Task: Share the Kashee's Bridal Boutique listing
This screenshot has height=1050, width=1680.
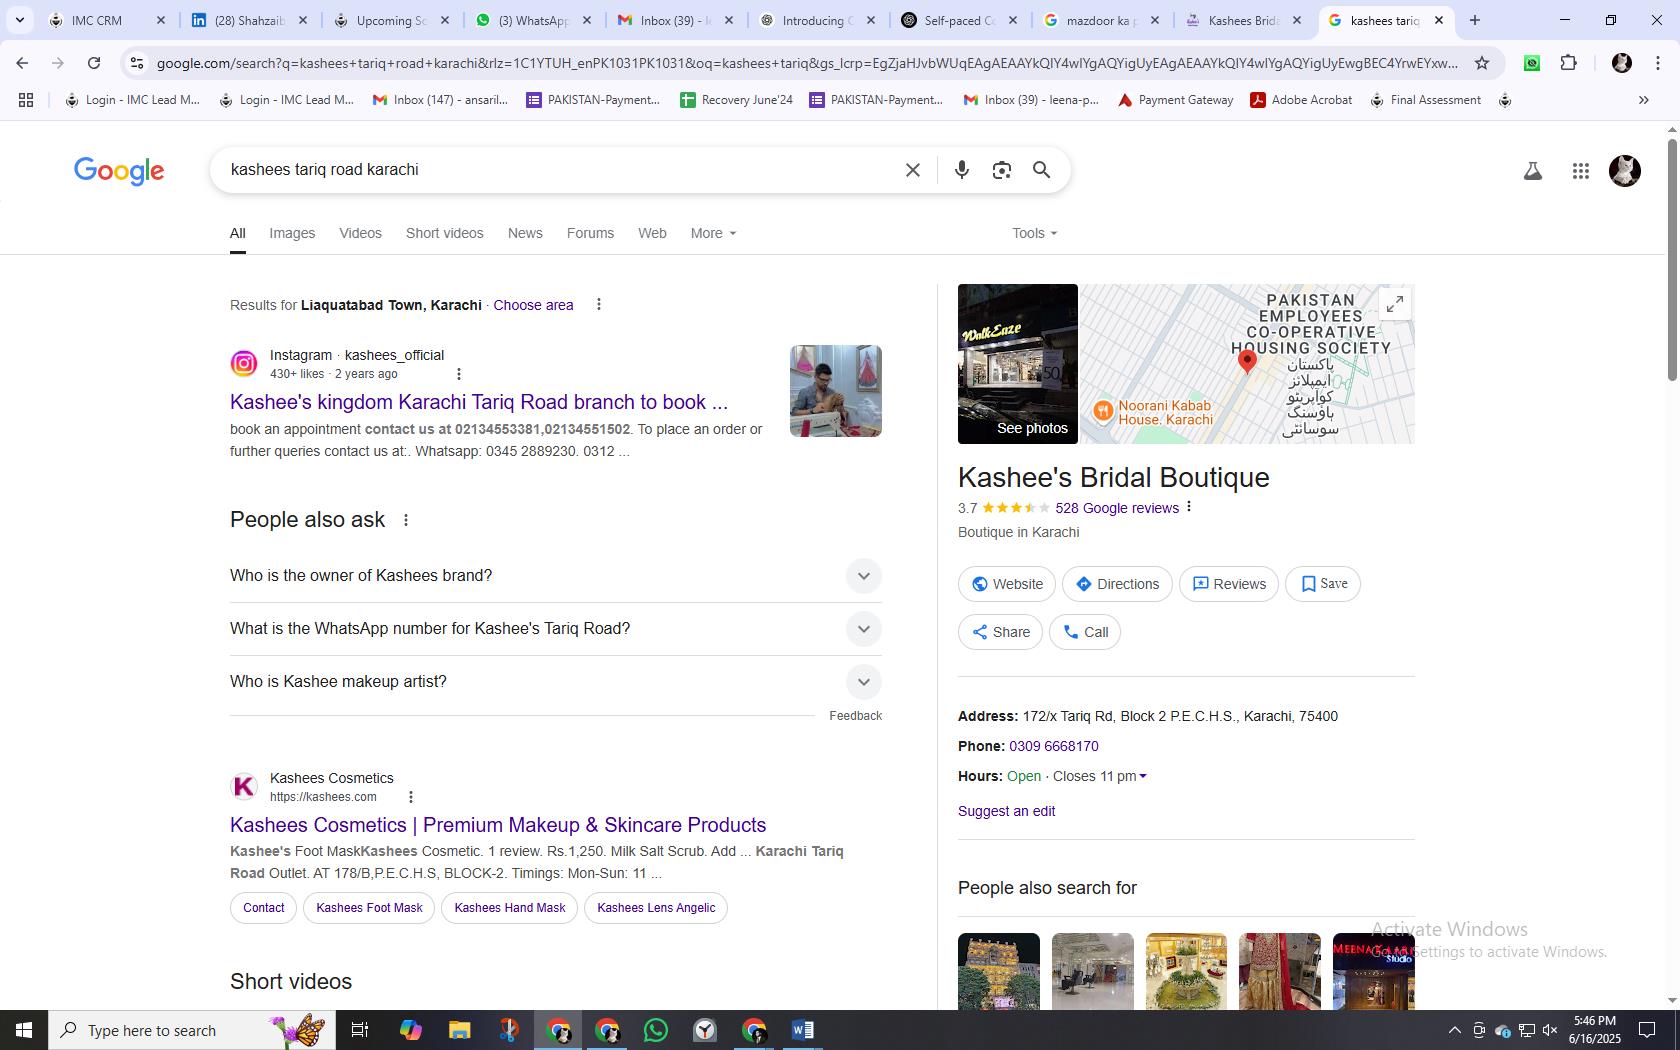Action: pyautogui.click(x=1000, y=632)
